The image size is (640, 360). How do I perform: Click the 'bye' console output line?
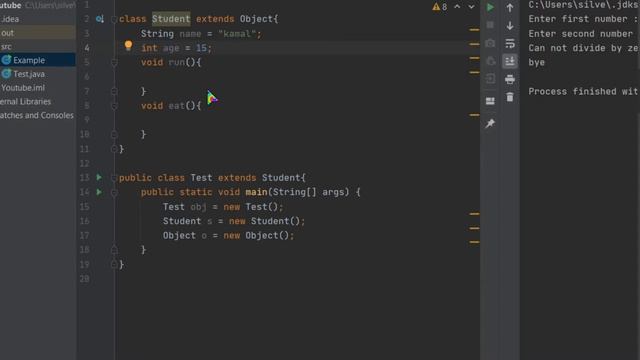pos(536,62)
